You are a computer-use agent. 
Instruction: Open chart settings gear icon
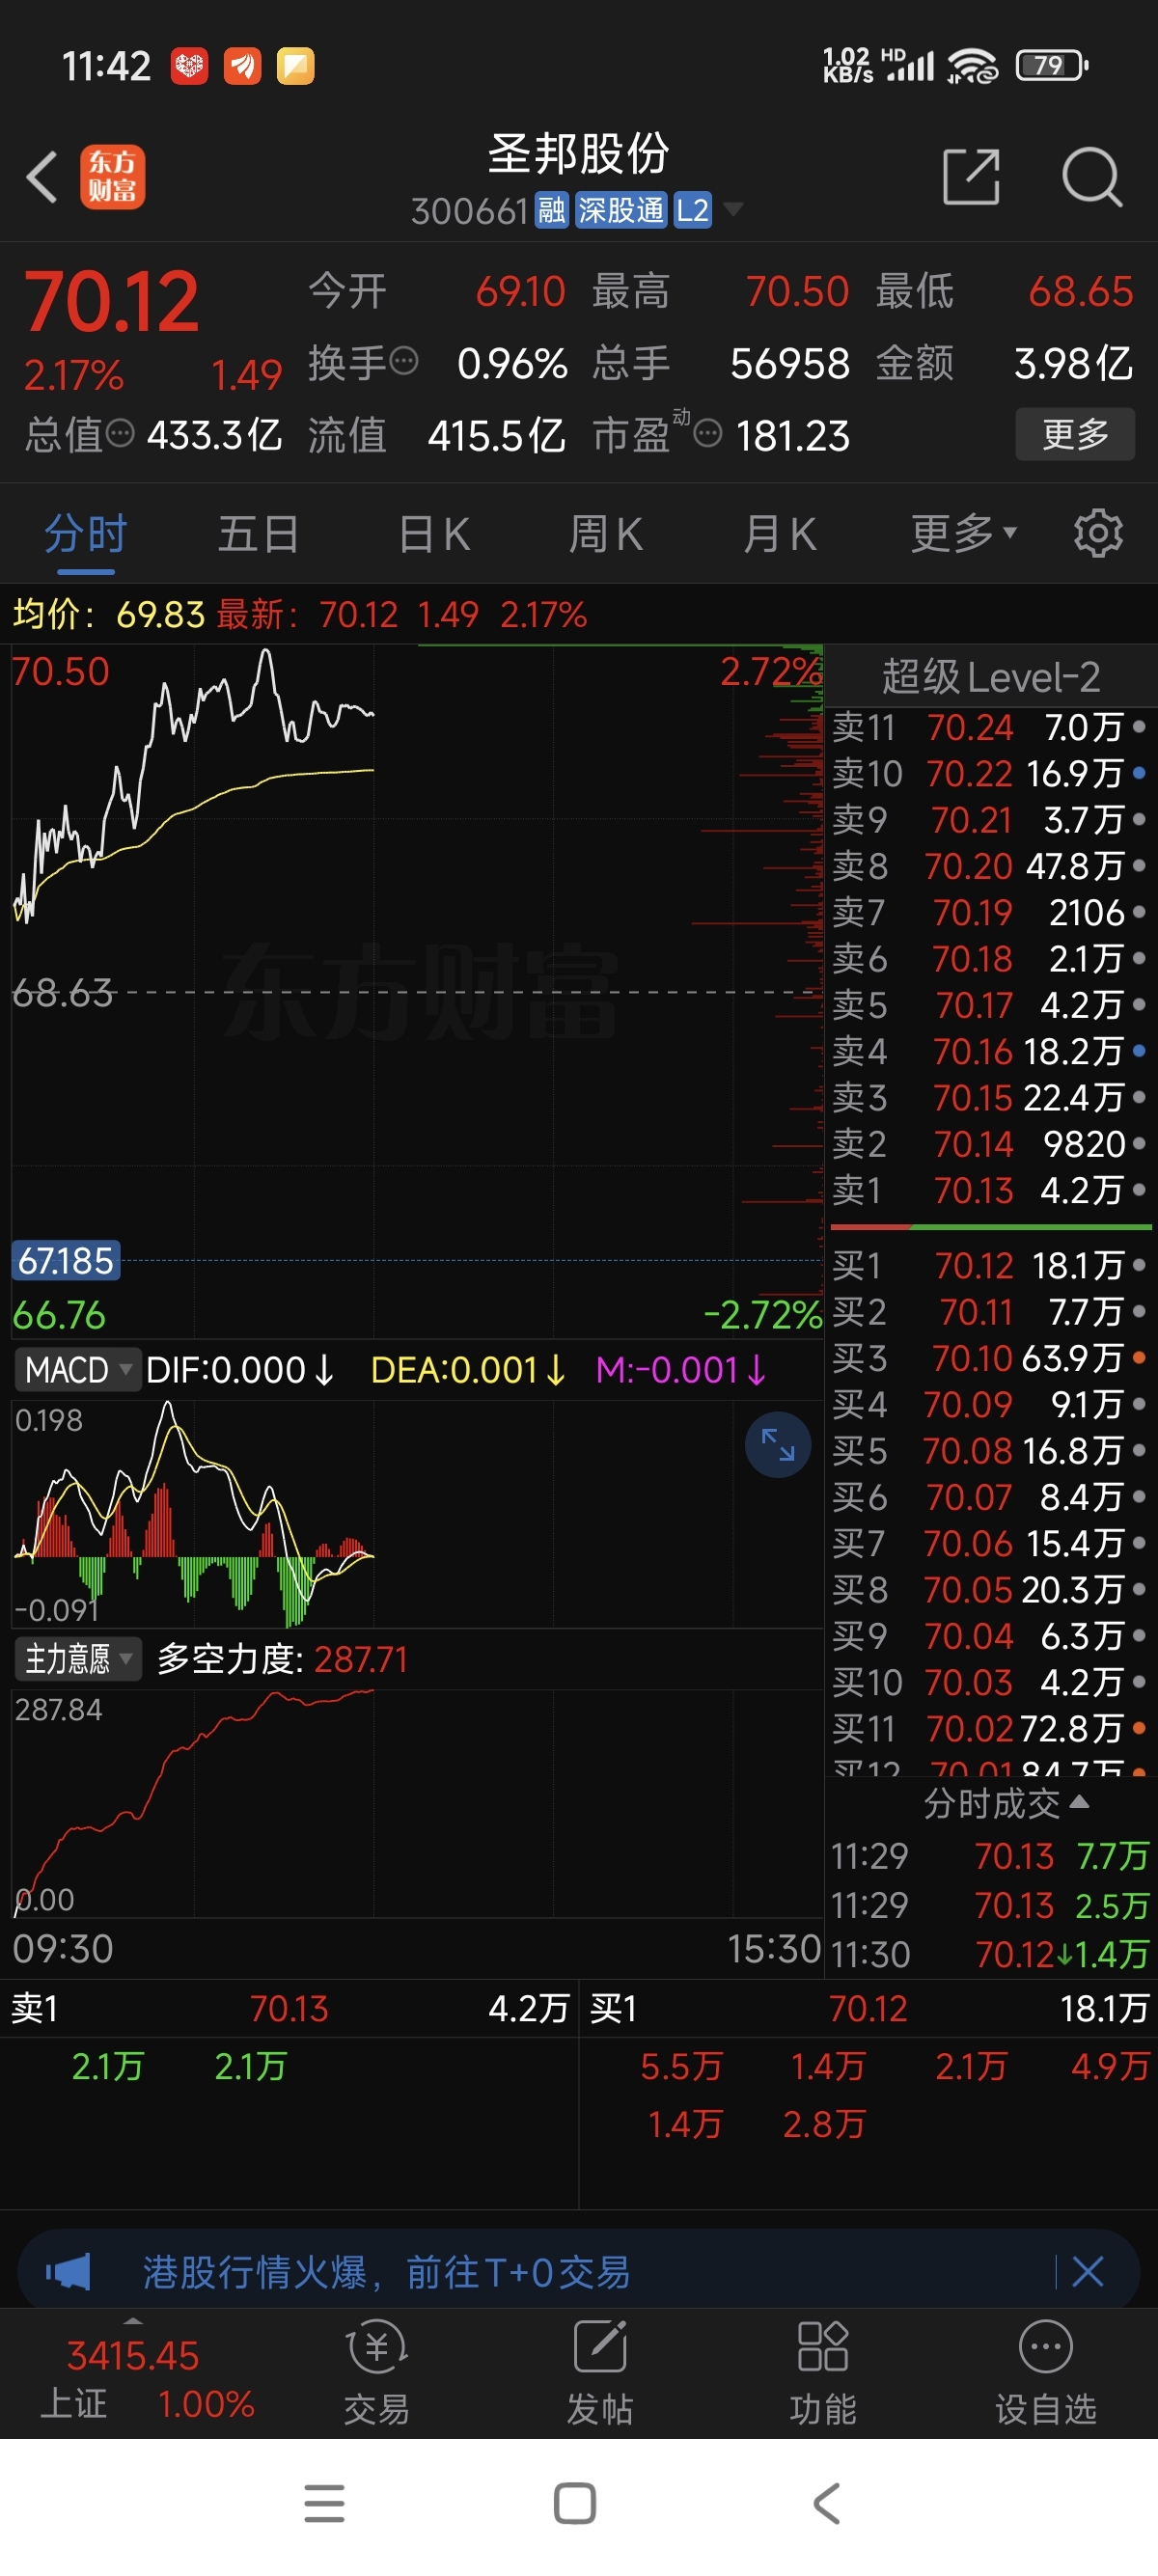pos(1098,534)
